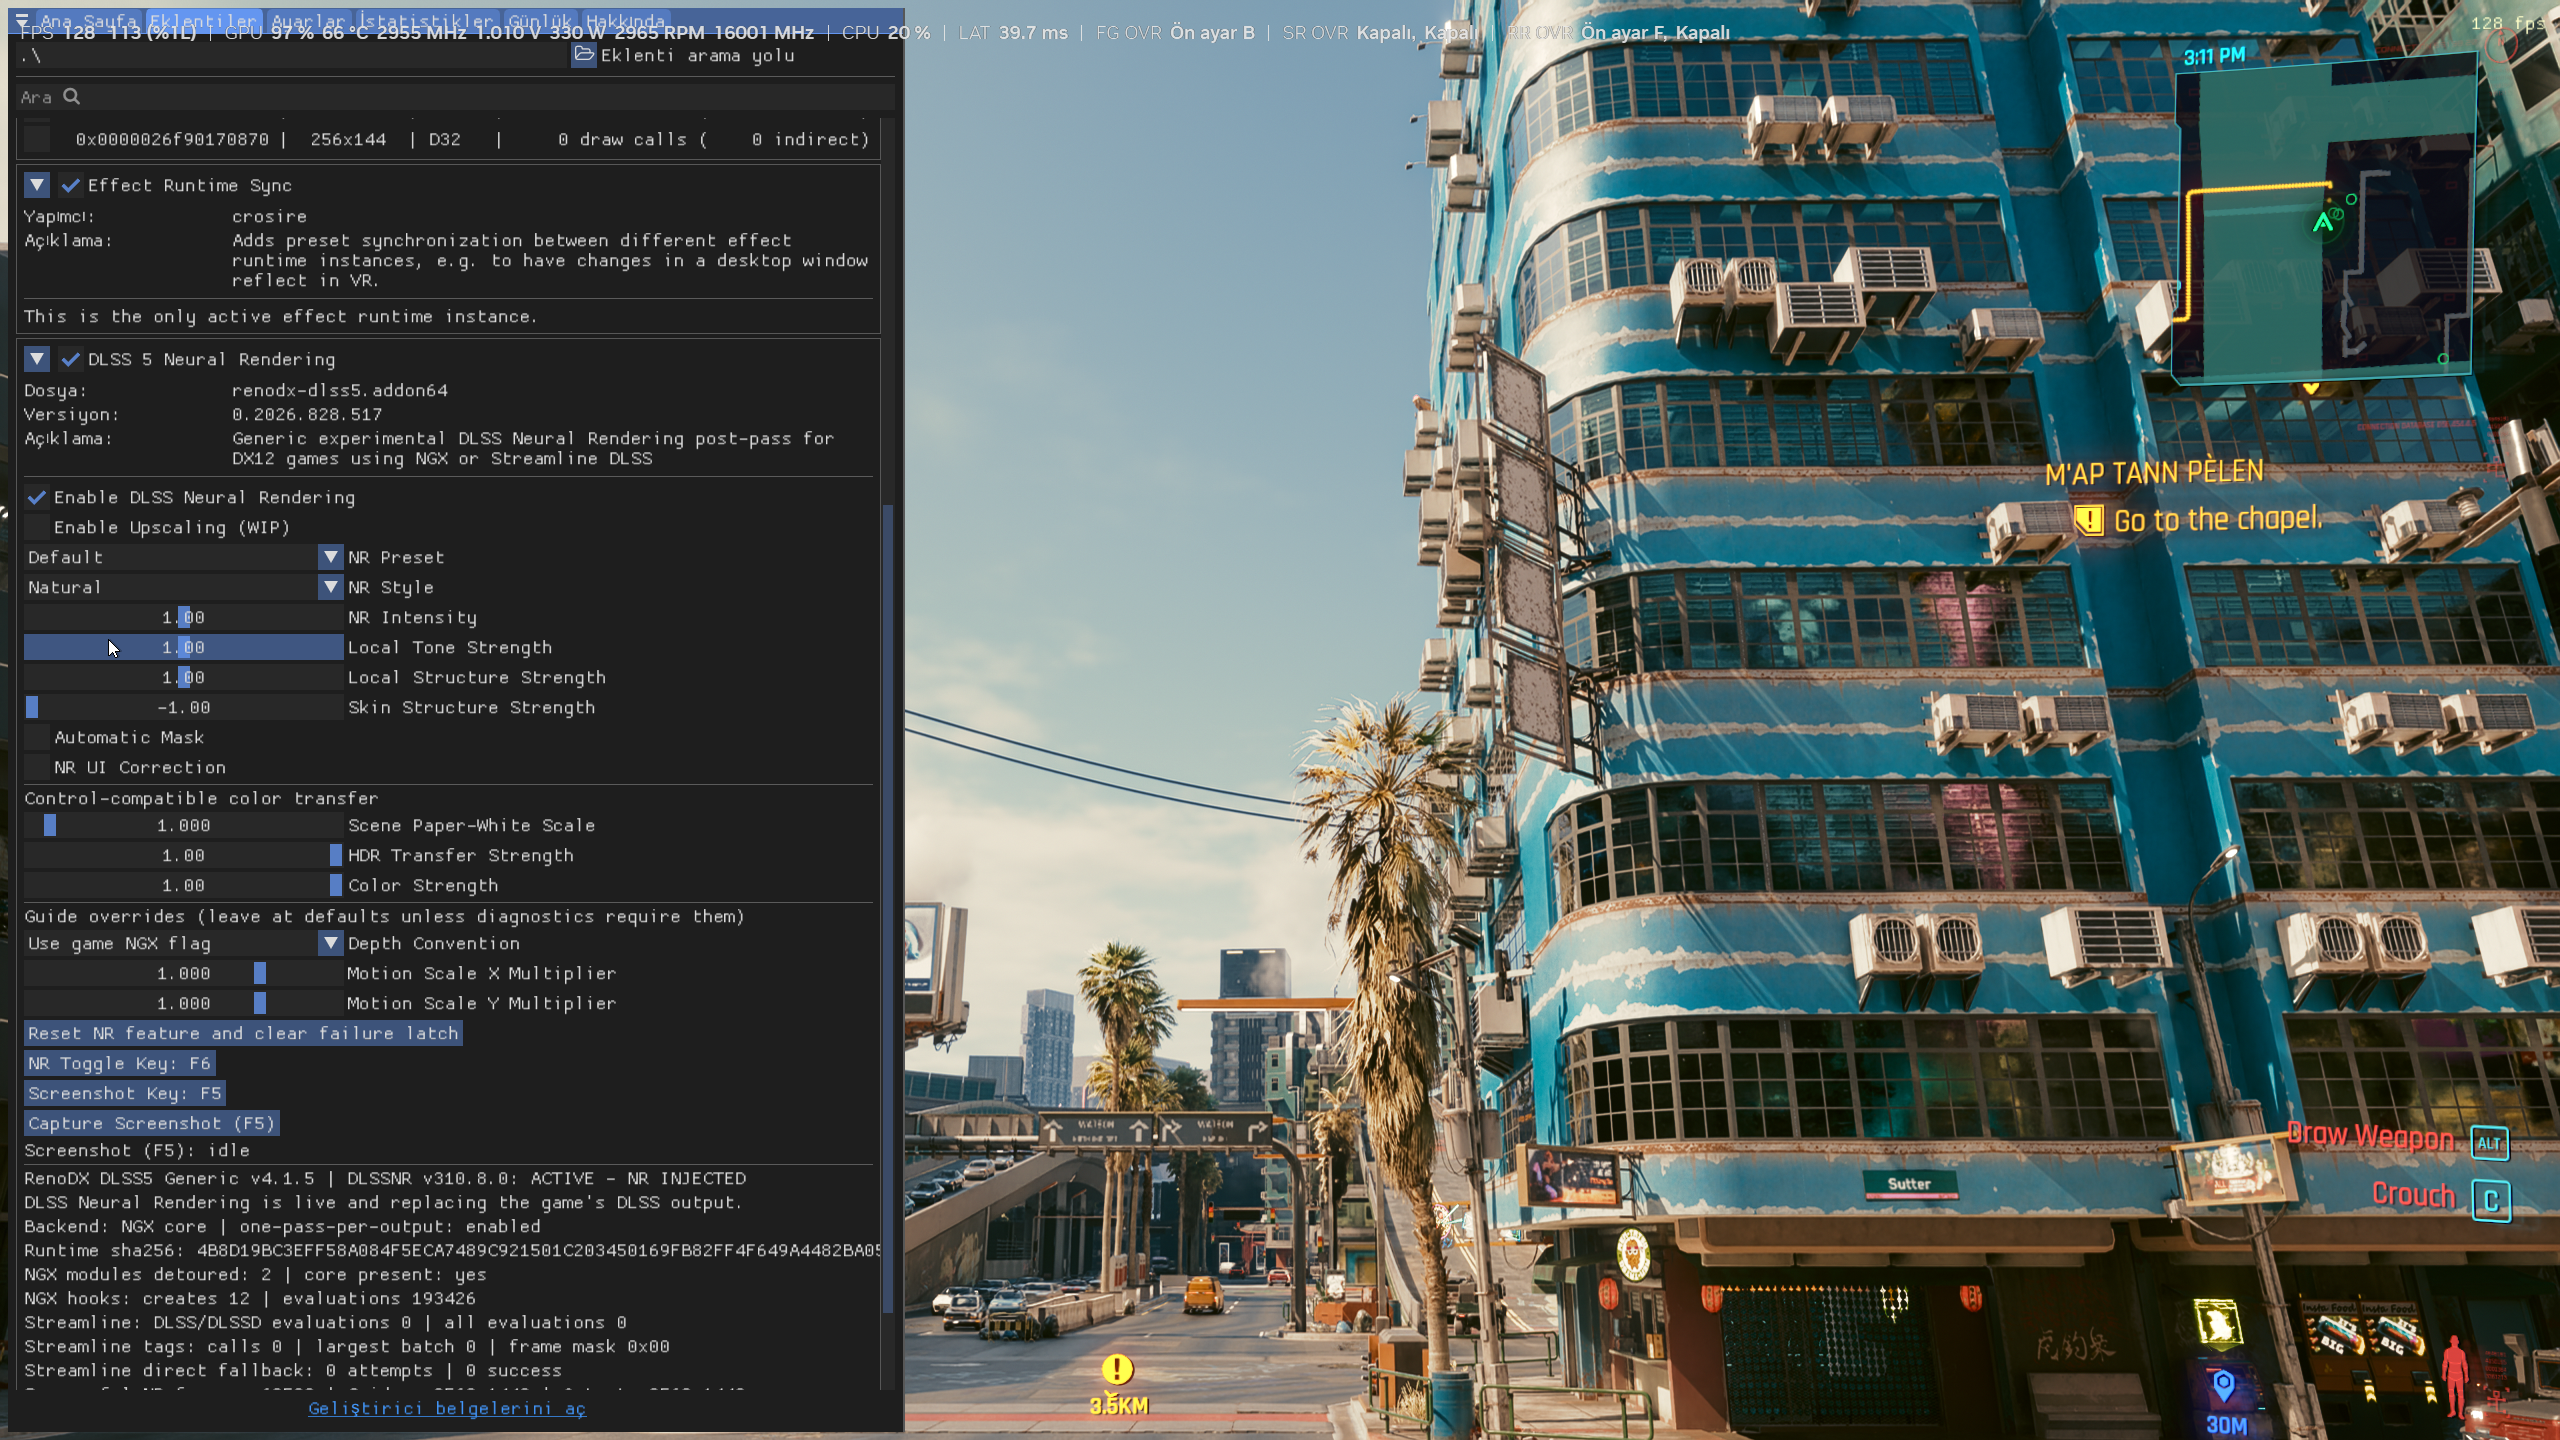Click the Yapımcı value crosire
The width and height of the screenshot is (2560, 1440).
point(269,216)
